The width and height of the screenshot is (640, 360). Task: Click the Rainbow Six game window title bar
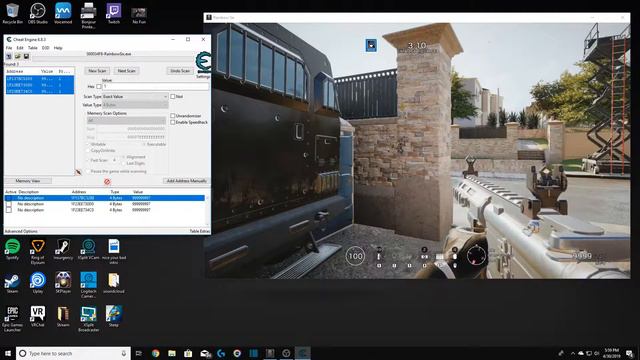pos(417,18)
